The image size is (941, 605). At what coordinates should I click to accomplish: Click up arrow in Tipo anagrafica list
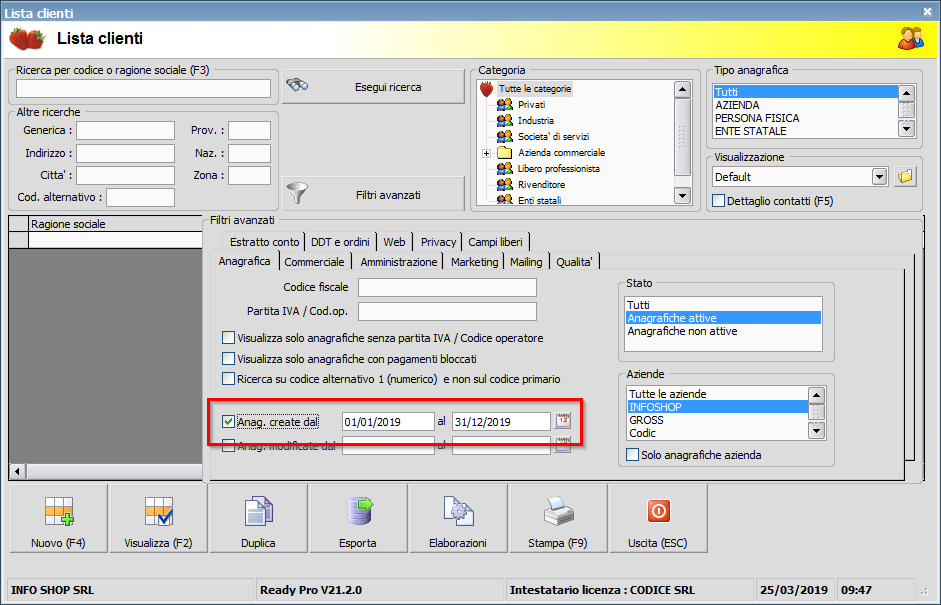(x=906, y=93)
